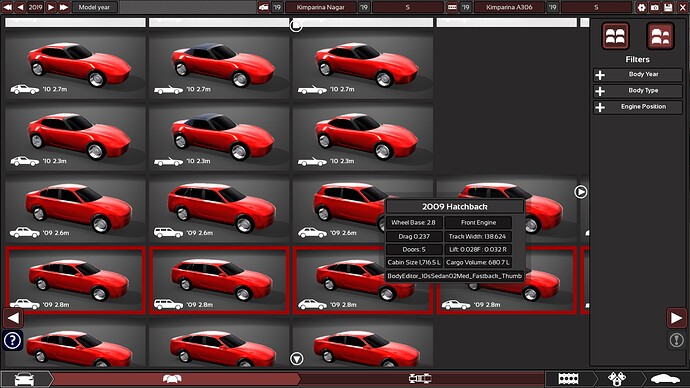Click the Doors: 5 tooltip cell
Screen dimensions: 690x388
coord(414,249)
